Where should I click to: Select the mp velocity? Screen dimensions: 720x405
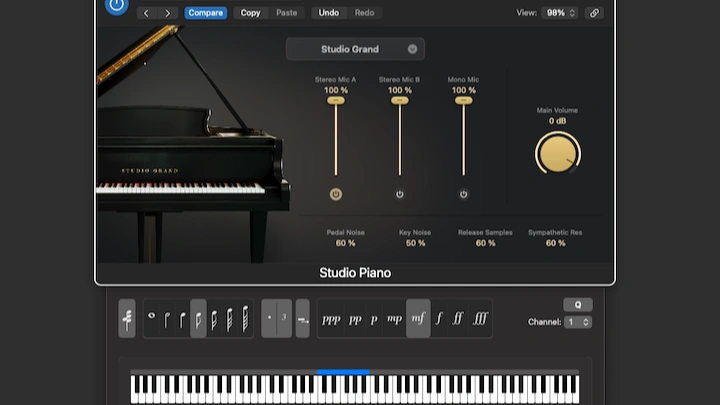394,319
